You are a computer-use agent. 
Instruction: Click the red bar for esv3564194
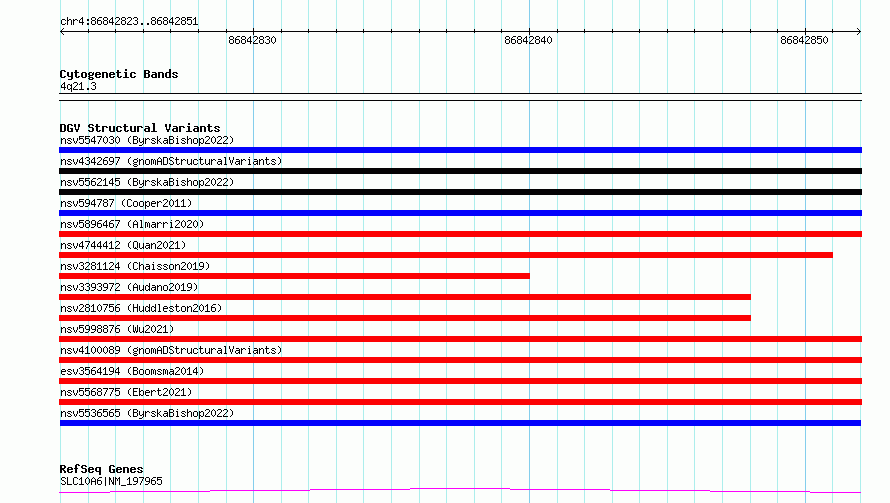coord(460,381)
